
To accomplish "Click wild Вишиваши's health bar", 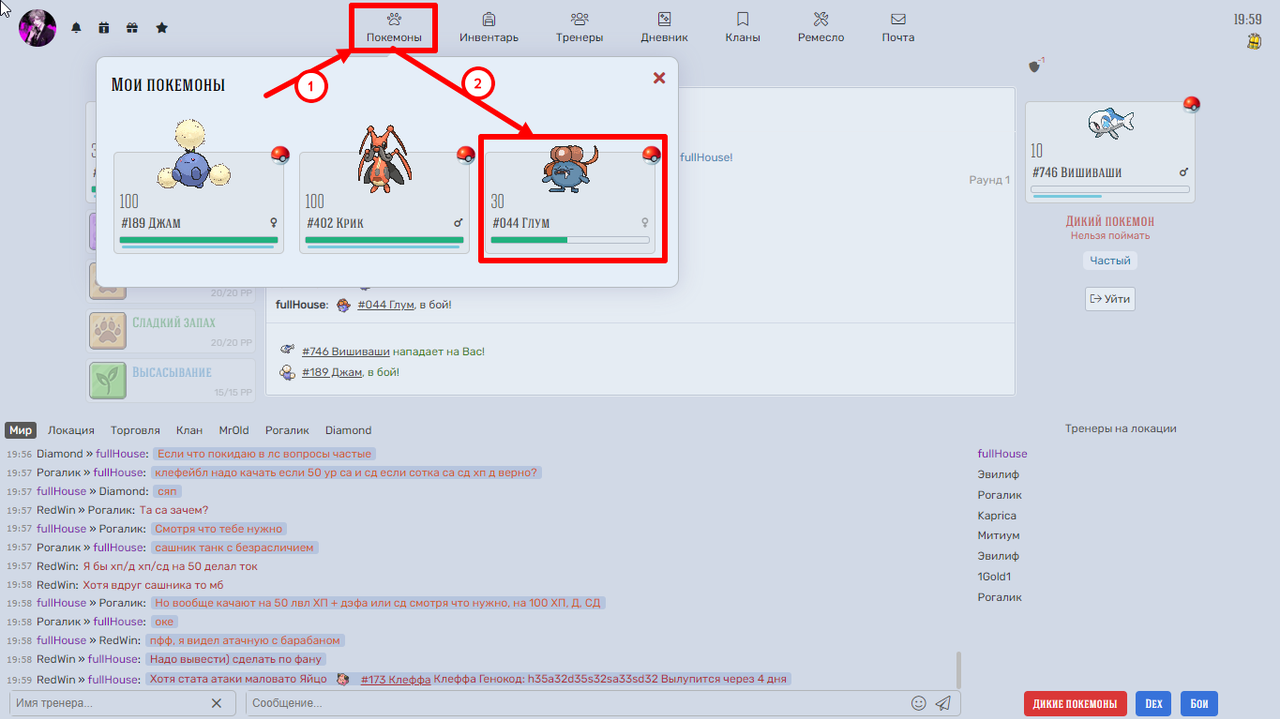I will click(x=1110, y=189).
